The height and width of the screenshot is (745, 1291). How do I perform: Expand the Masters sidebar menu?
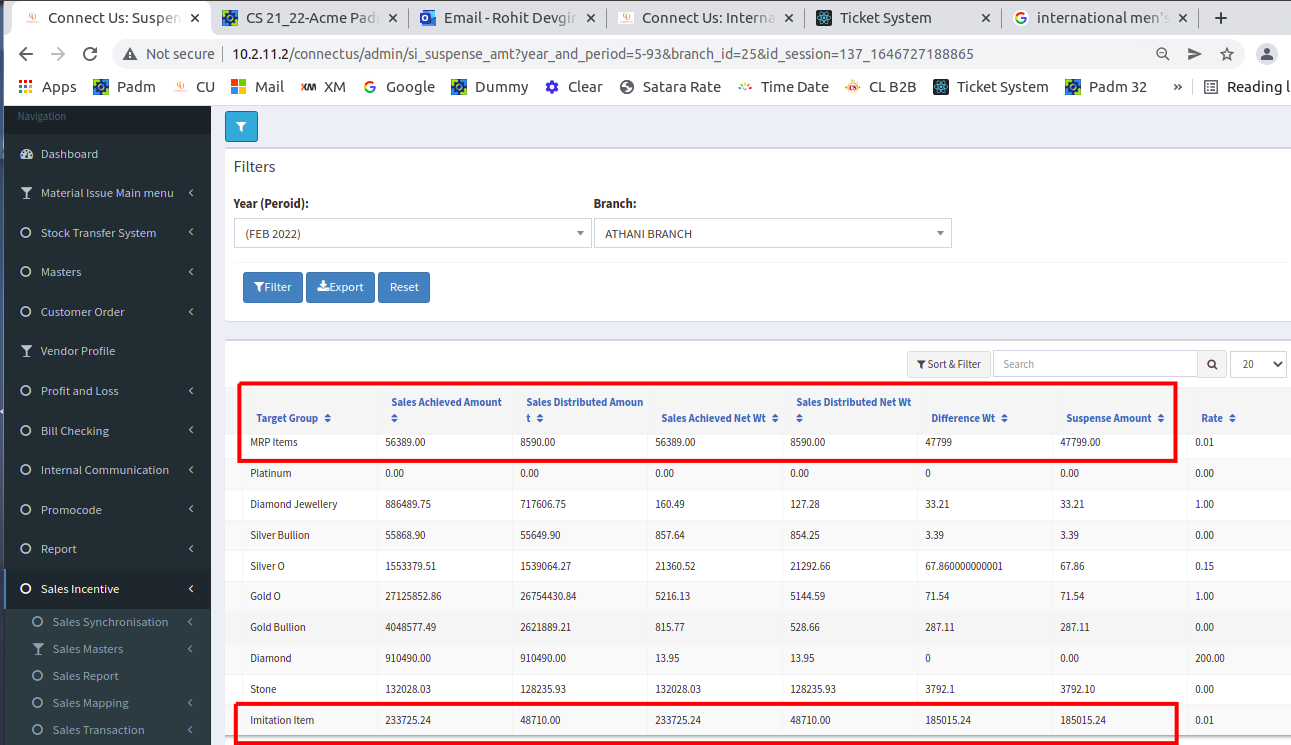(105, 272)
